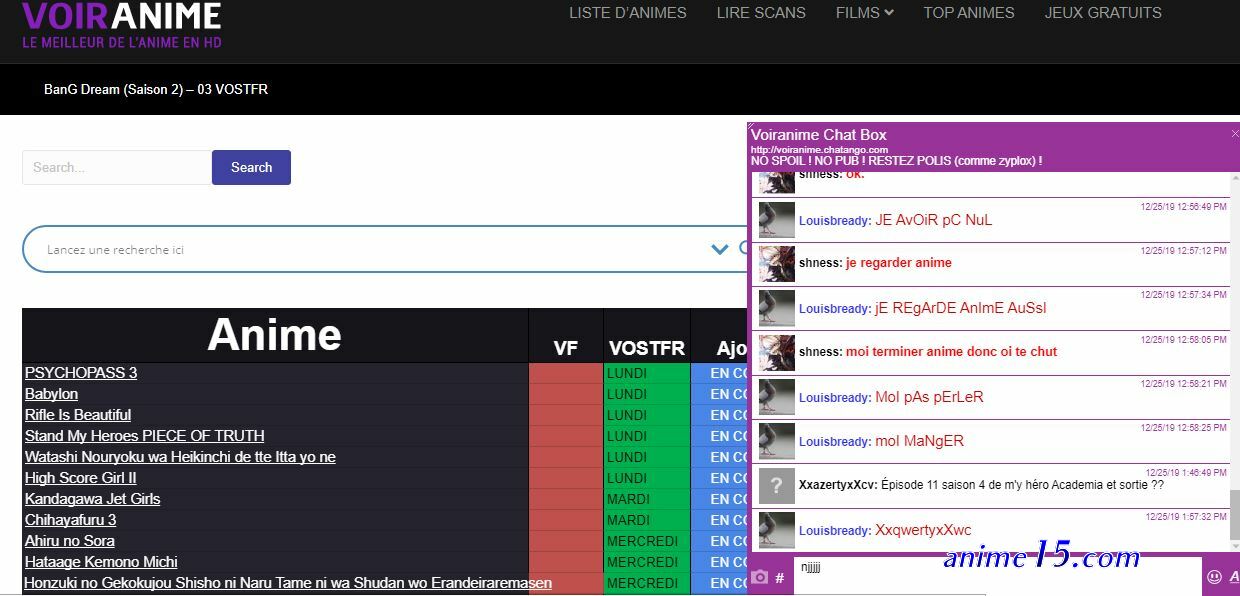Click message about Épisode 11 saison 4

click(x=1023, y=485)
